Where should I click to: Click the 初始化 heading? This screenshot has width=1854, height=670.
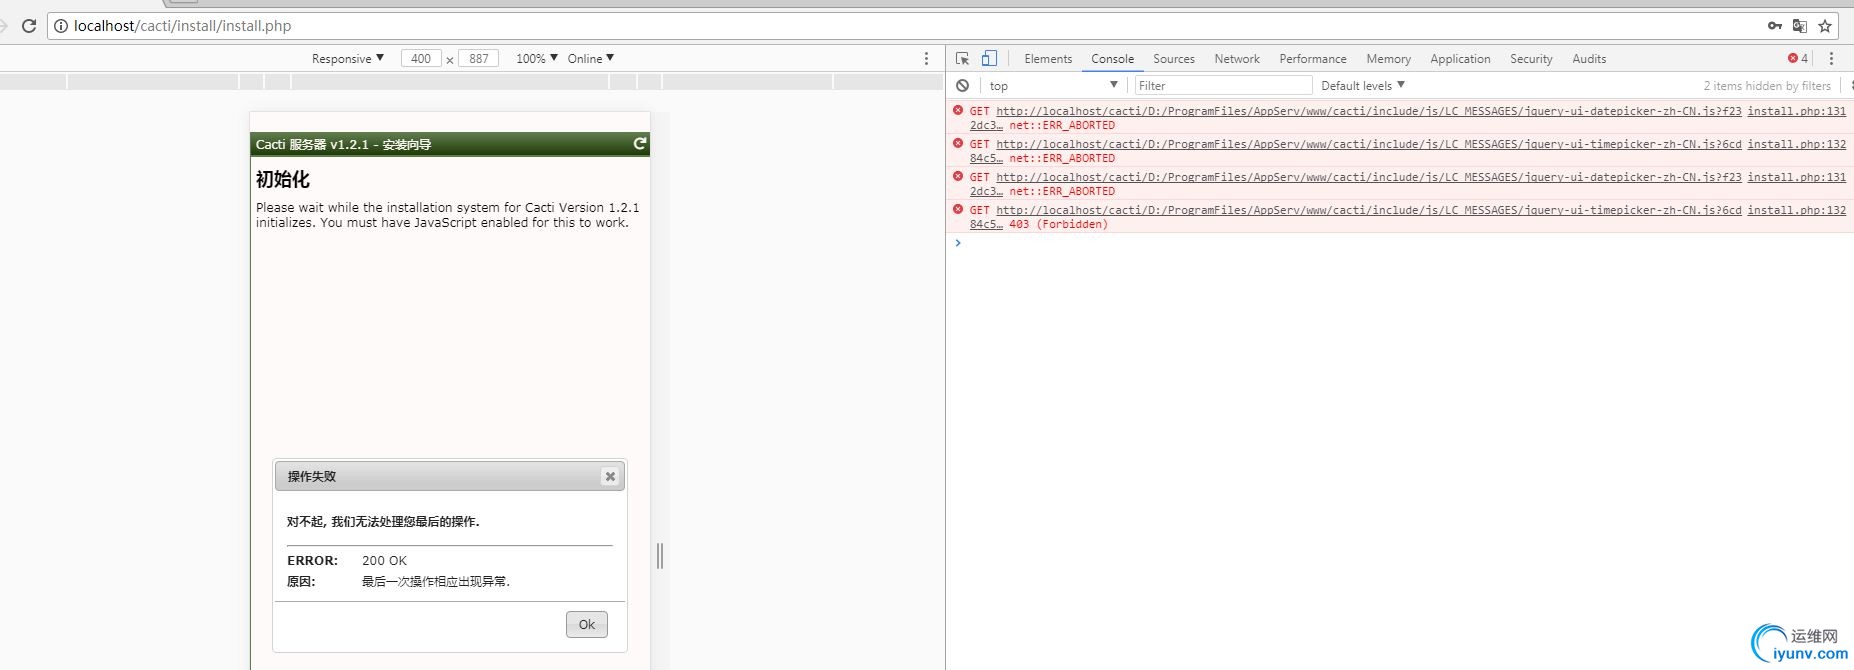click(x=283, y=179)
